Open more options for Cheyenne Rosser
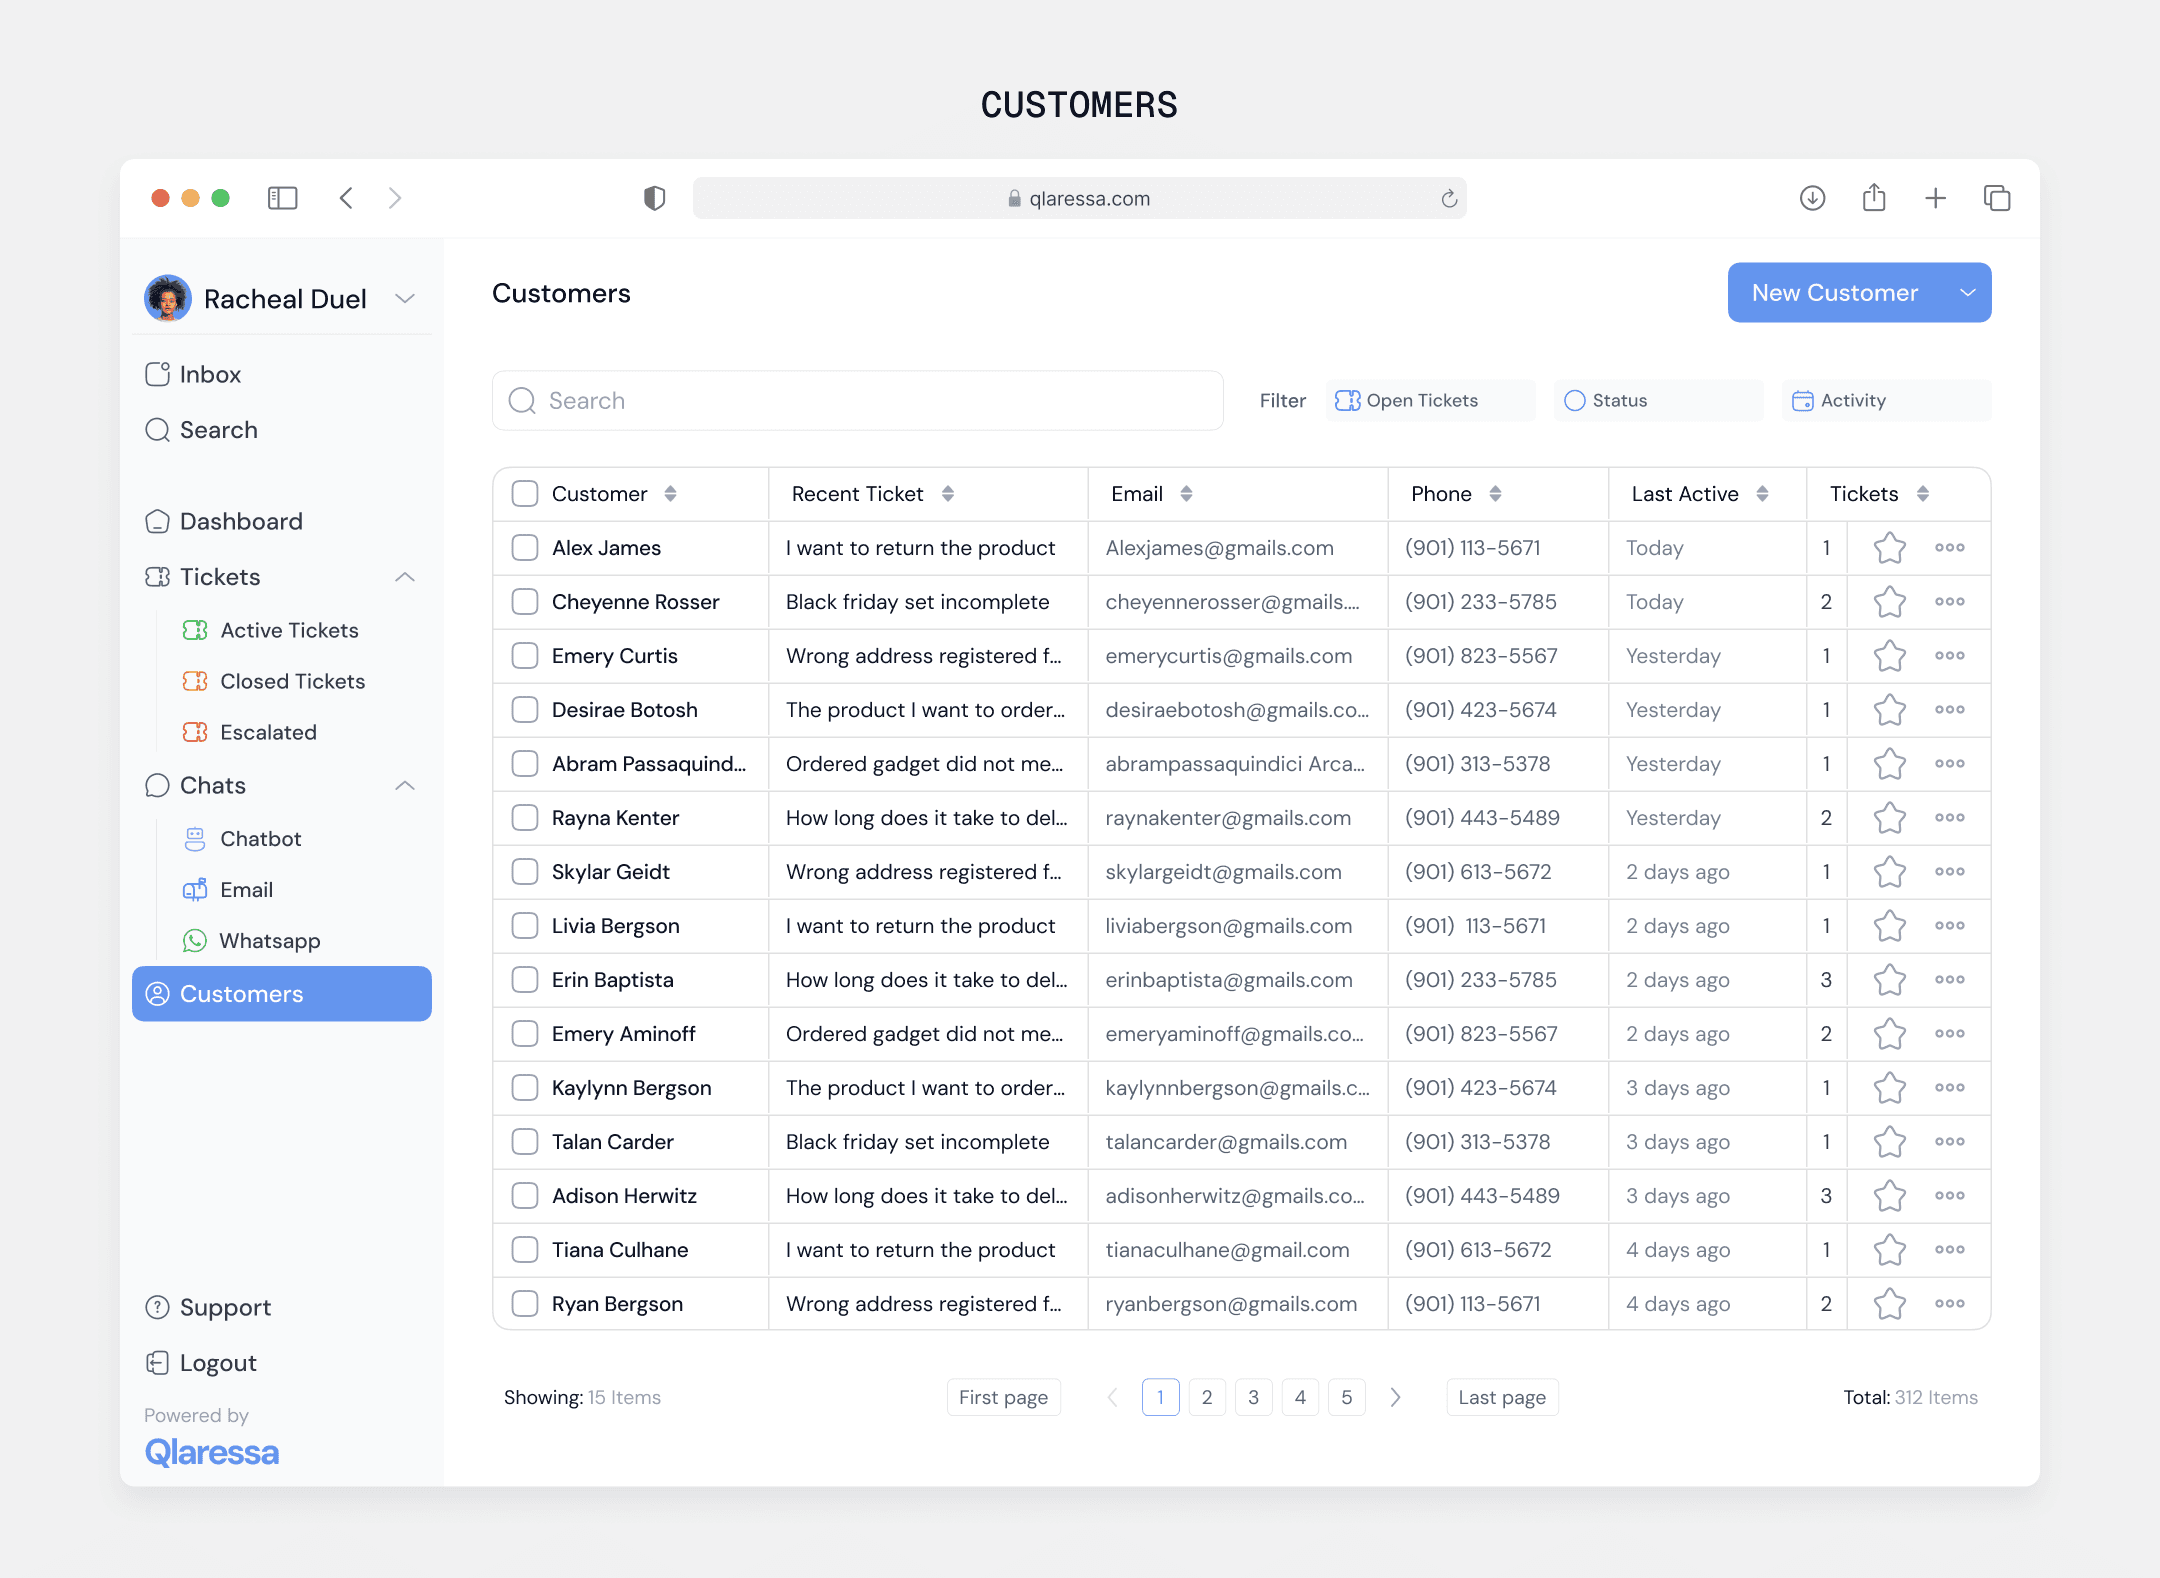This screenshot has height=1578, width=2160. coord(1949,602)
